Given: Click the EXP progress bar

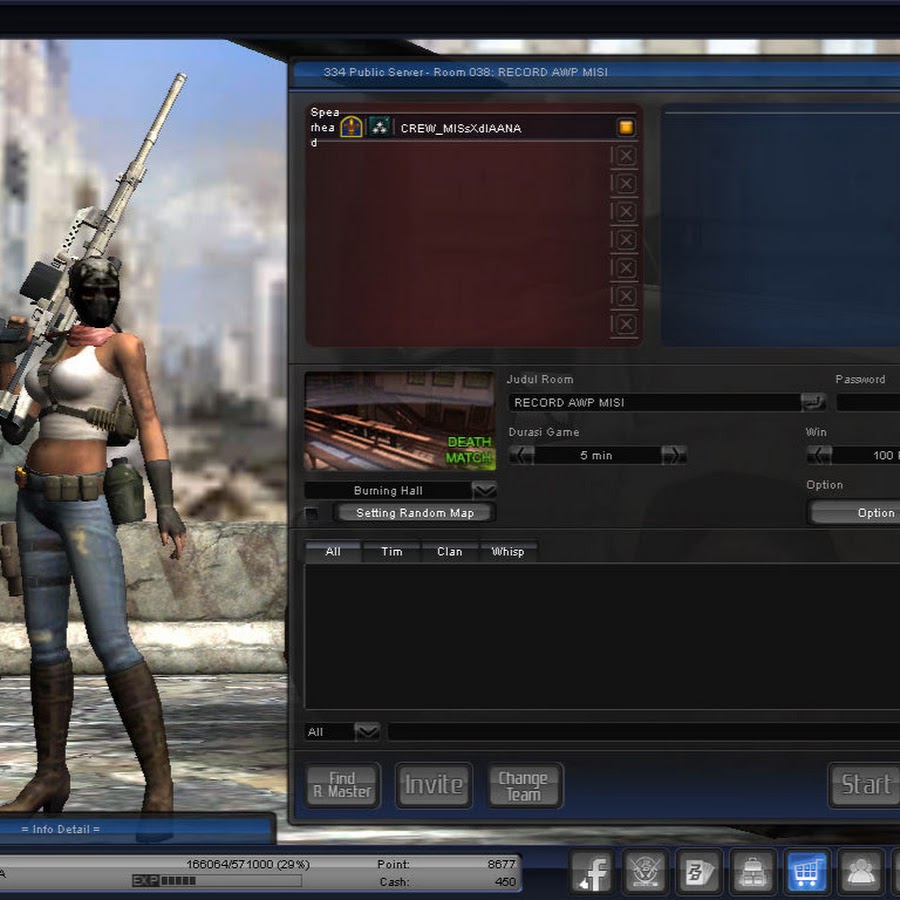Looking at the screenshot, I should coord(217,880).
